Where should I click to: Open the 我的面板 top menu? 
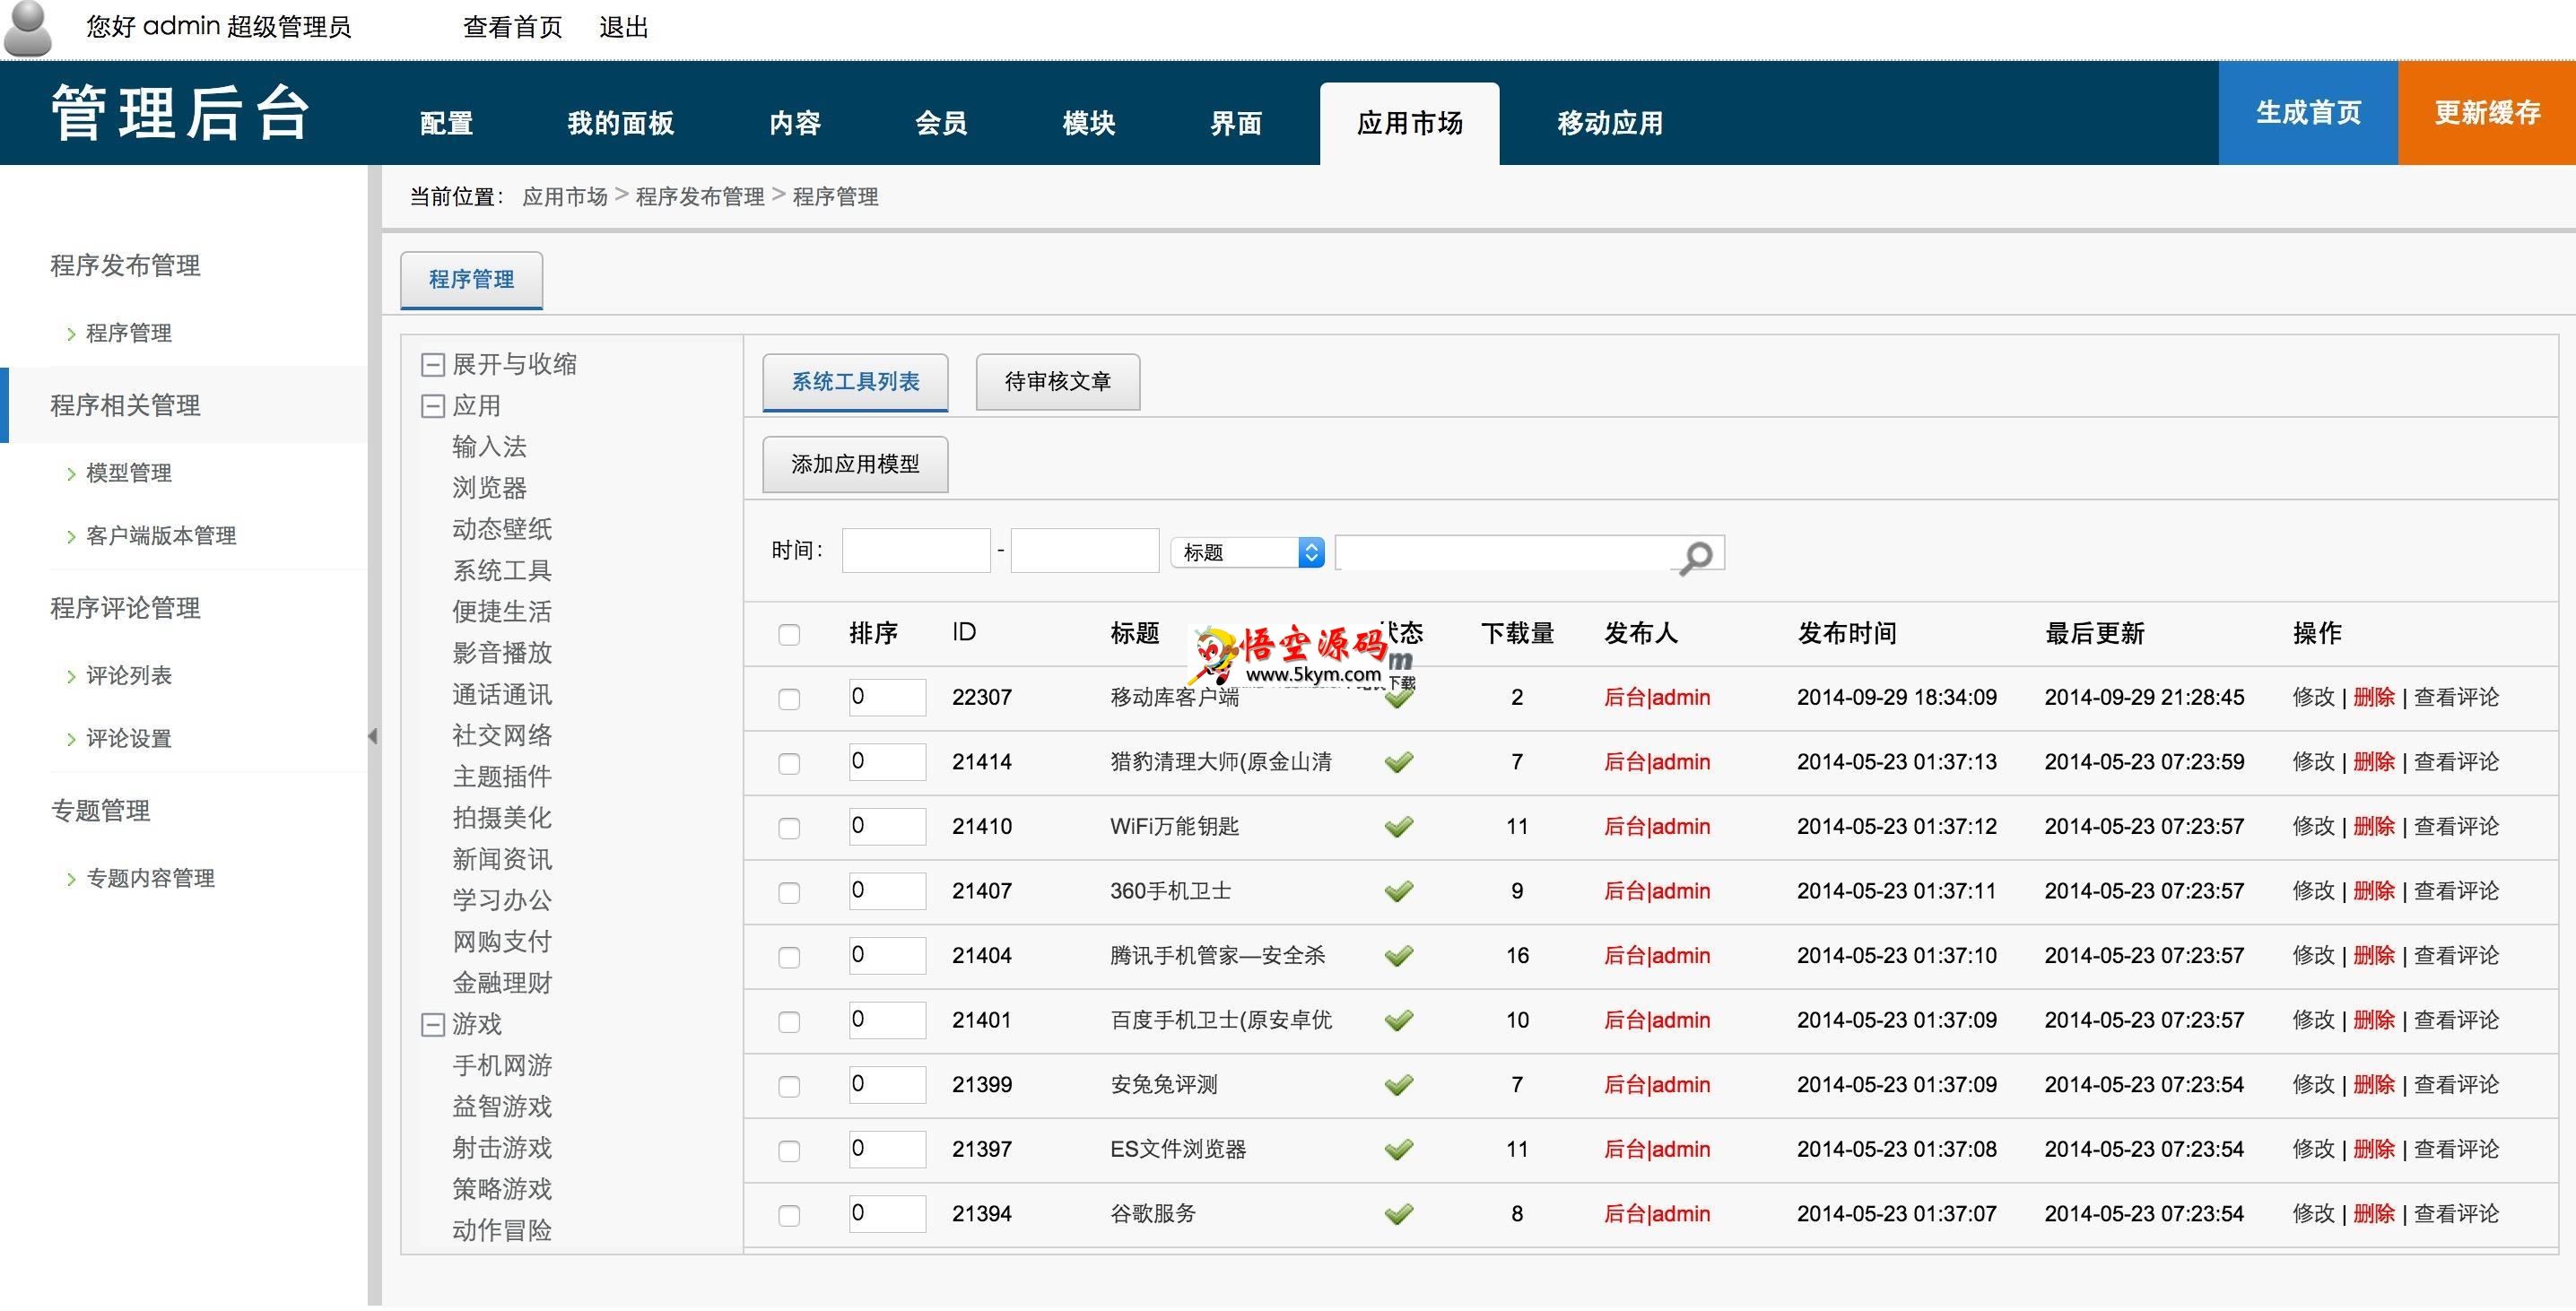tap(621, 123)
